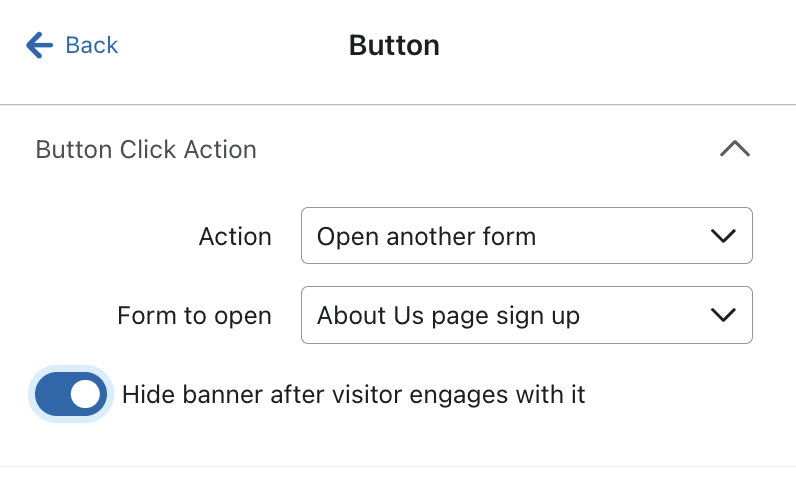Click the blue track of the banner toggle

[53, 394]
